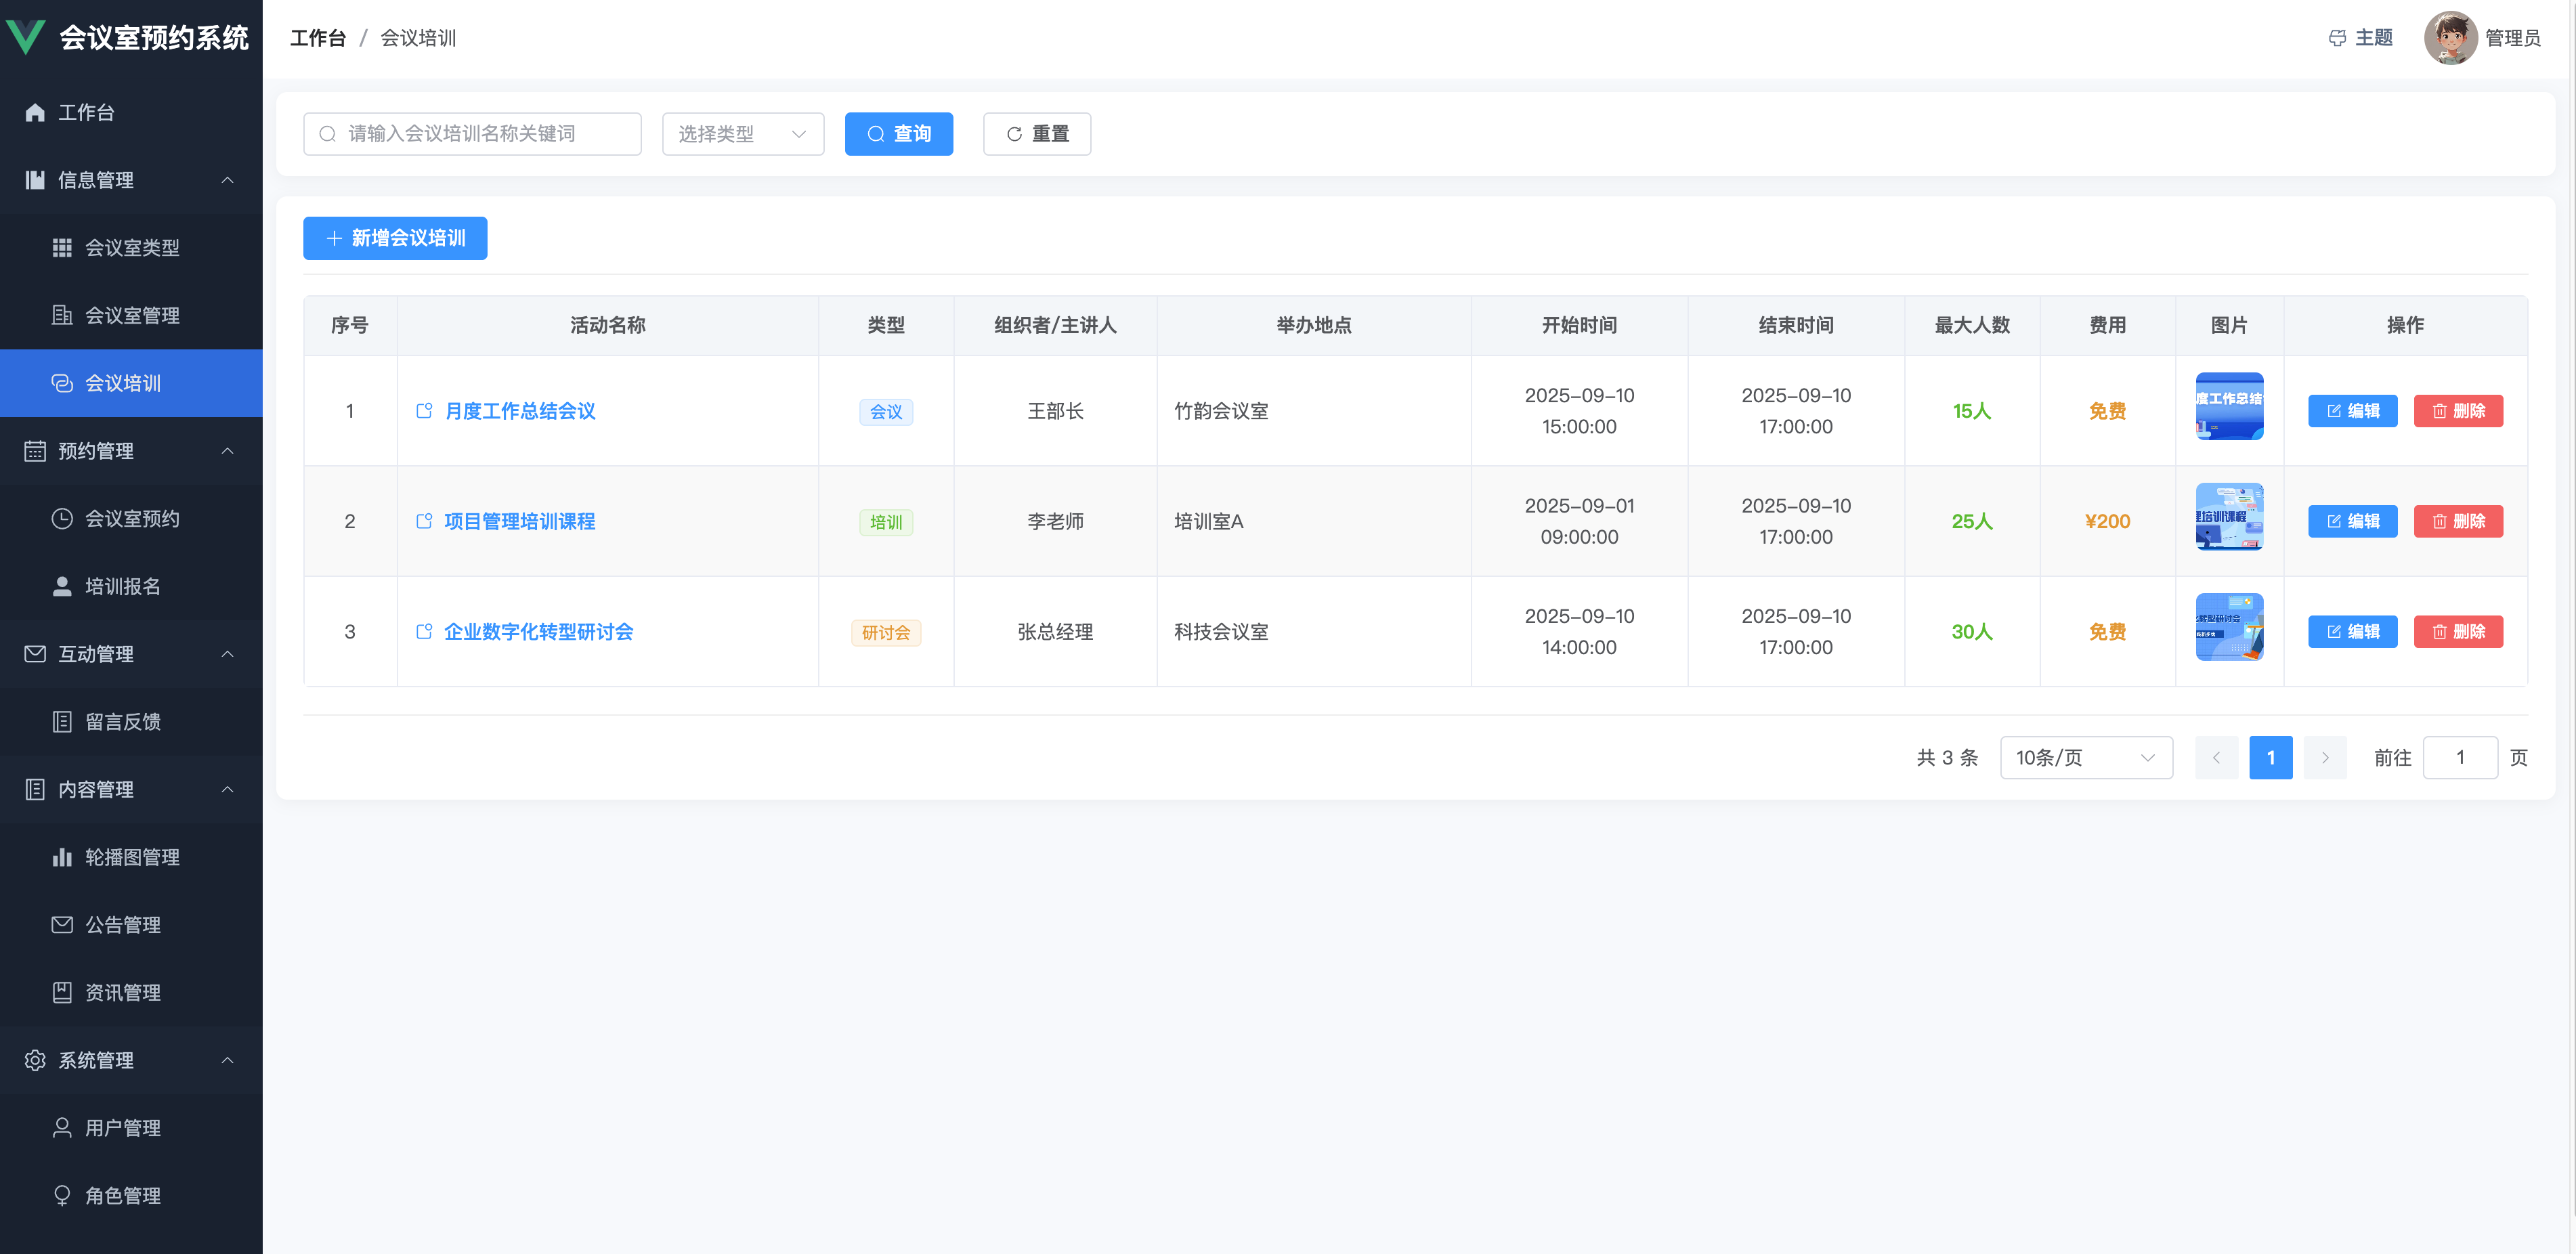
Task: Delete the 项目管理培训课程 row
Action: 2457,521
